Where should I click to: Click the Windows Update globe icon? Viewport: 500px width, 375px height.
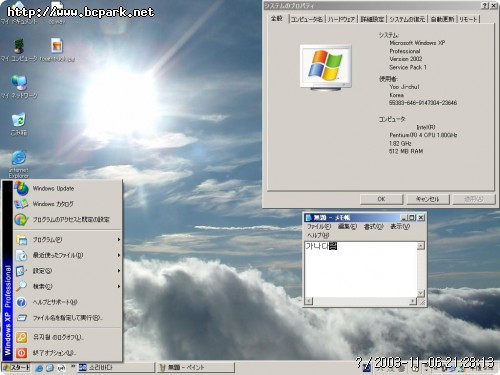(x=21, y=189)
